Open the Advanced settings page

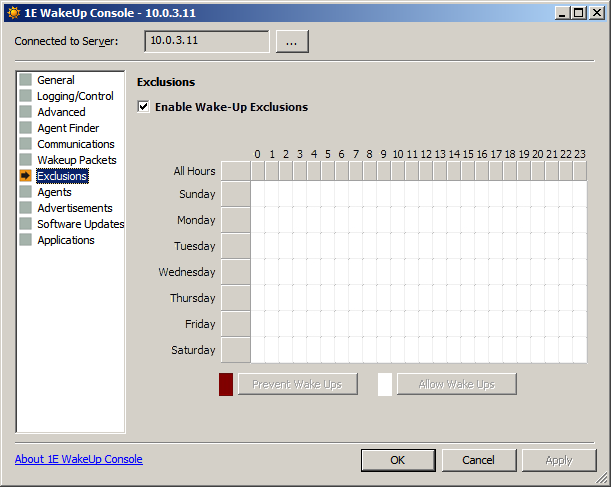click(61, 112)
